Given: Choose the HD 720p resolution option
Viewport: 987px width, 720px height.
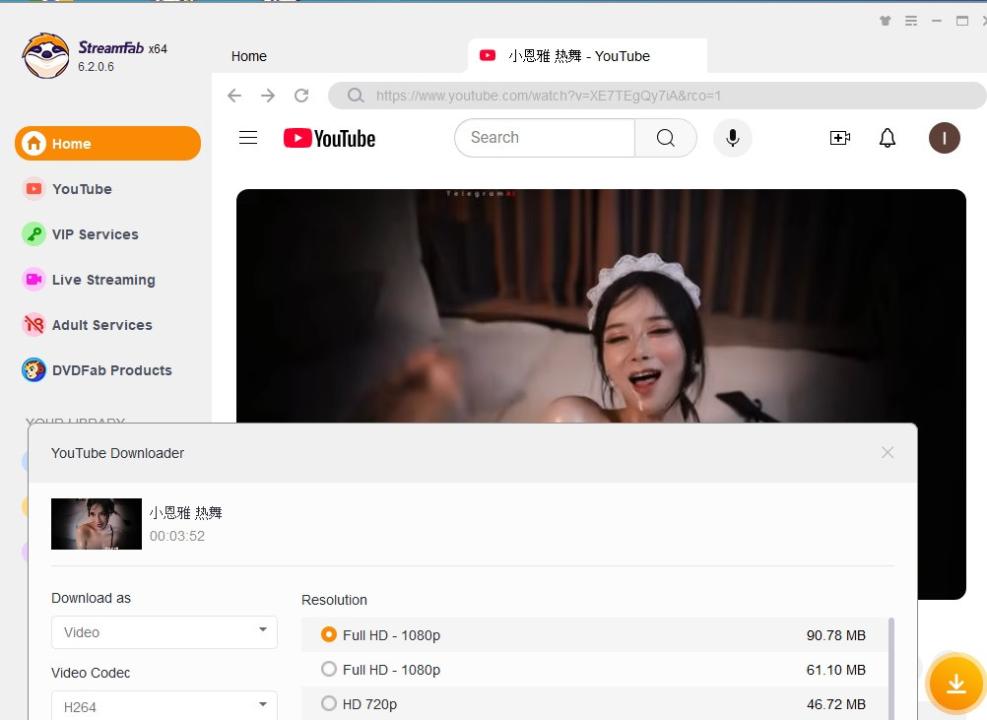Looking at the screenshot, I should click(329, 704).
